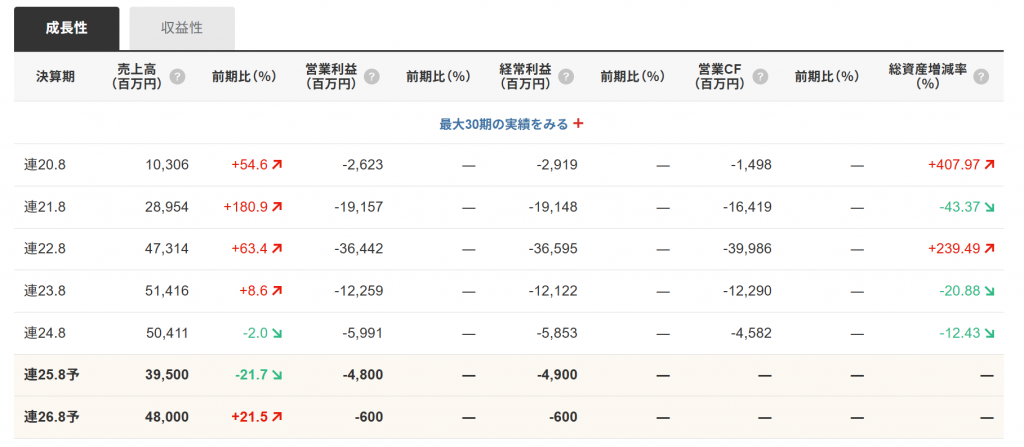Image resolution: width=1024 pixels, height=447 pixels.
Task: Select the 連21.8 row label
Action: 45,207
